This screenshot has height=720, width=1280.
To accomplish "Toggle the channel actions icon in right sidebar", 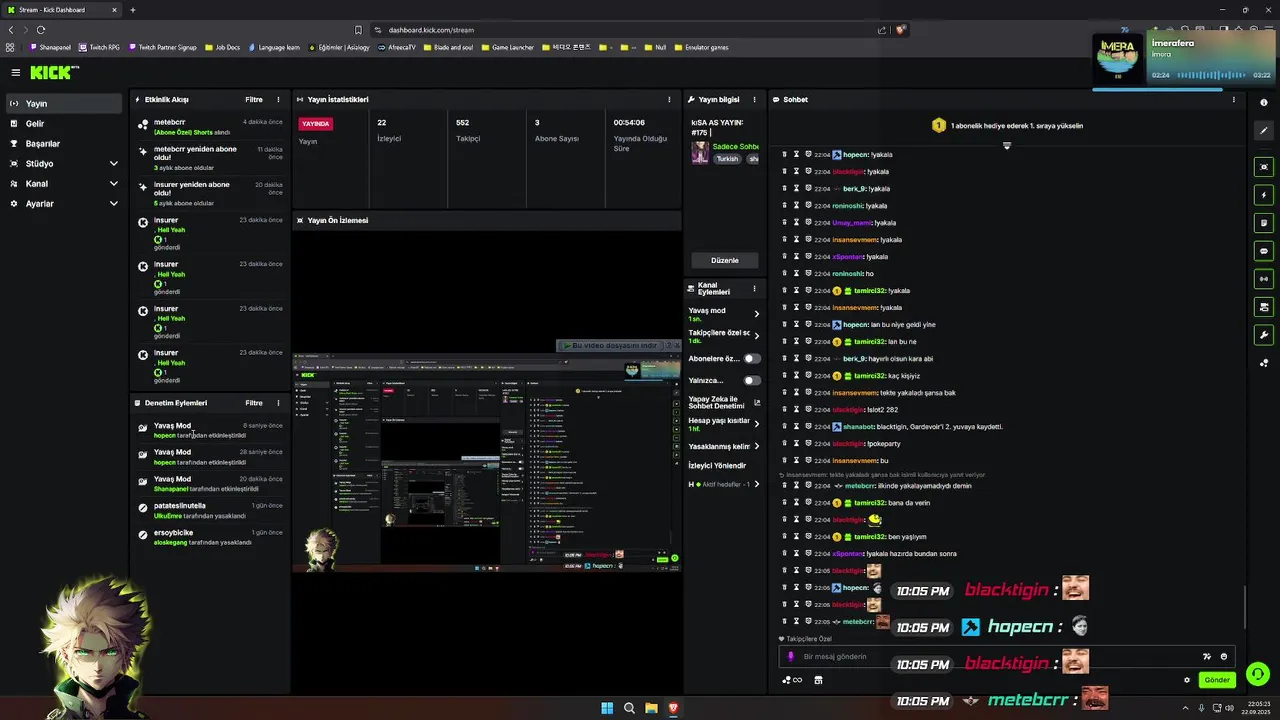I will 1264,307.
